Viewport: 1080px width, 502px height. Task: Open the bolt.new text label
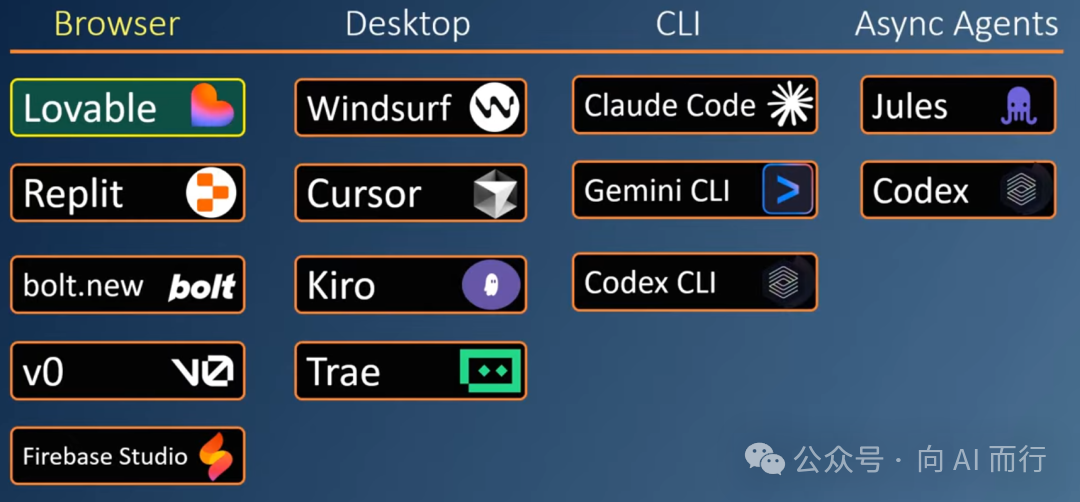point(83,285)
